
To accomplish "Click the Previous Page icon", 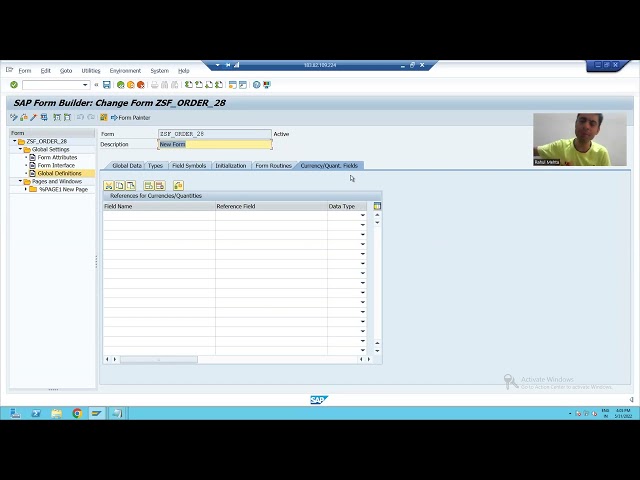I will 199,85.
